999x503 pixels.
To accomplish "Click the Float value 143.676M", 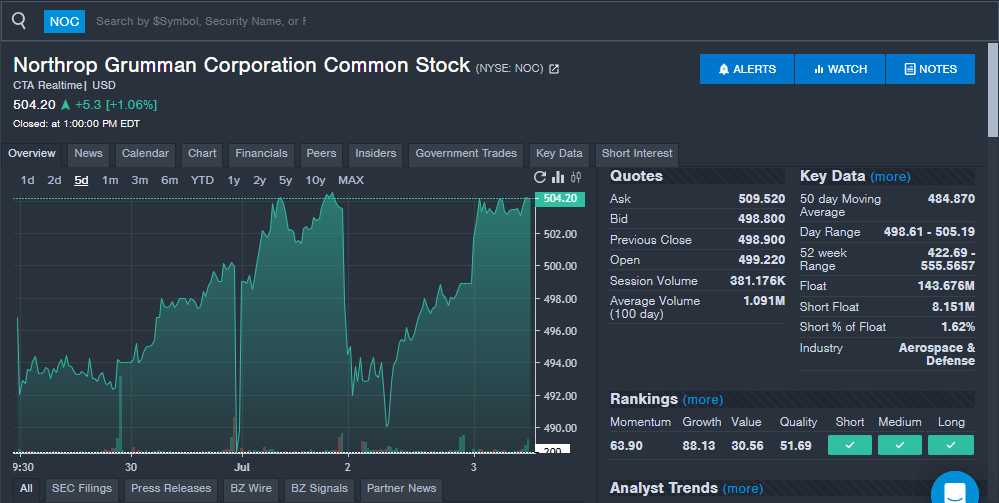I will [946, 286].
